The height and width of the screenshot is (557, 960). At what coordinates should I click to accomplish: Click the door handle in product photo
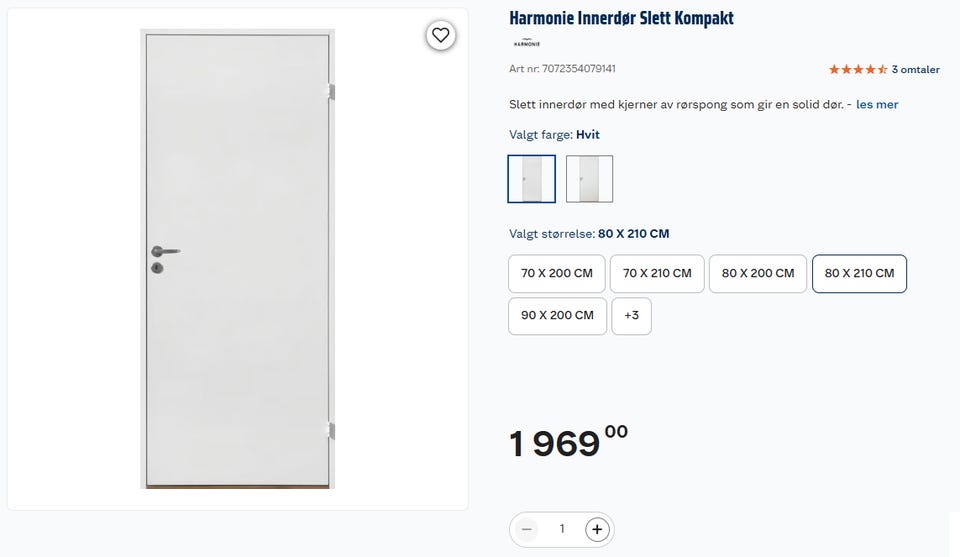(x=165, y=252)
